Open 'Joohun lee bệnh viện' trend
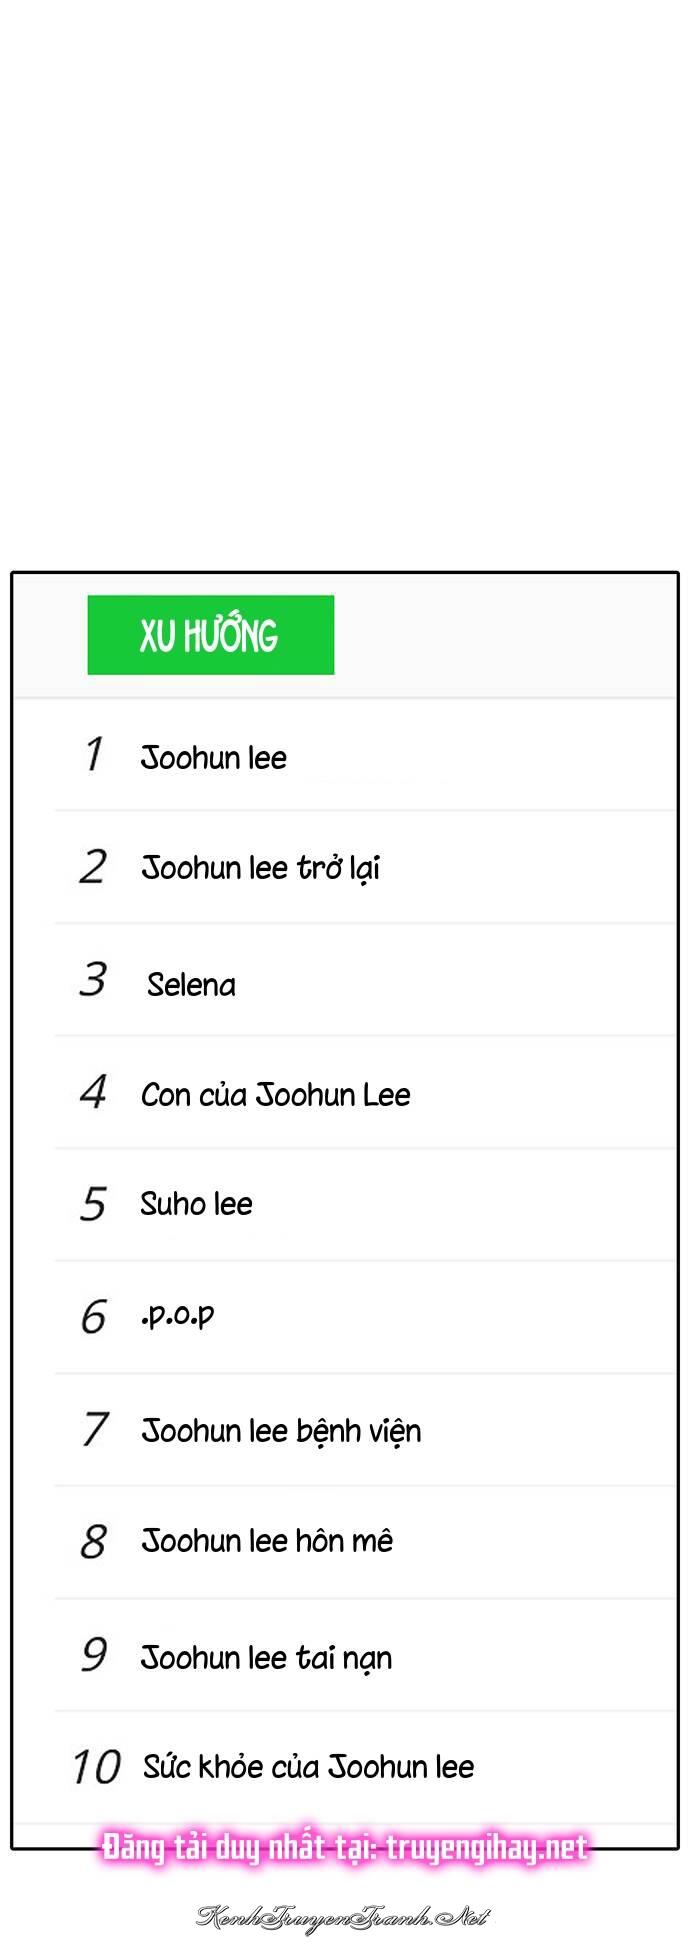The image size is (690, 1952). 281,1431
